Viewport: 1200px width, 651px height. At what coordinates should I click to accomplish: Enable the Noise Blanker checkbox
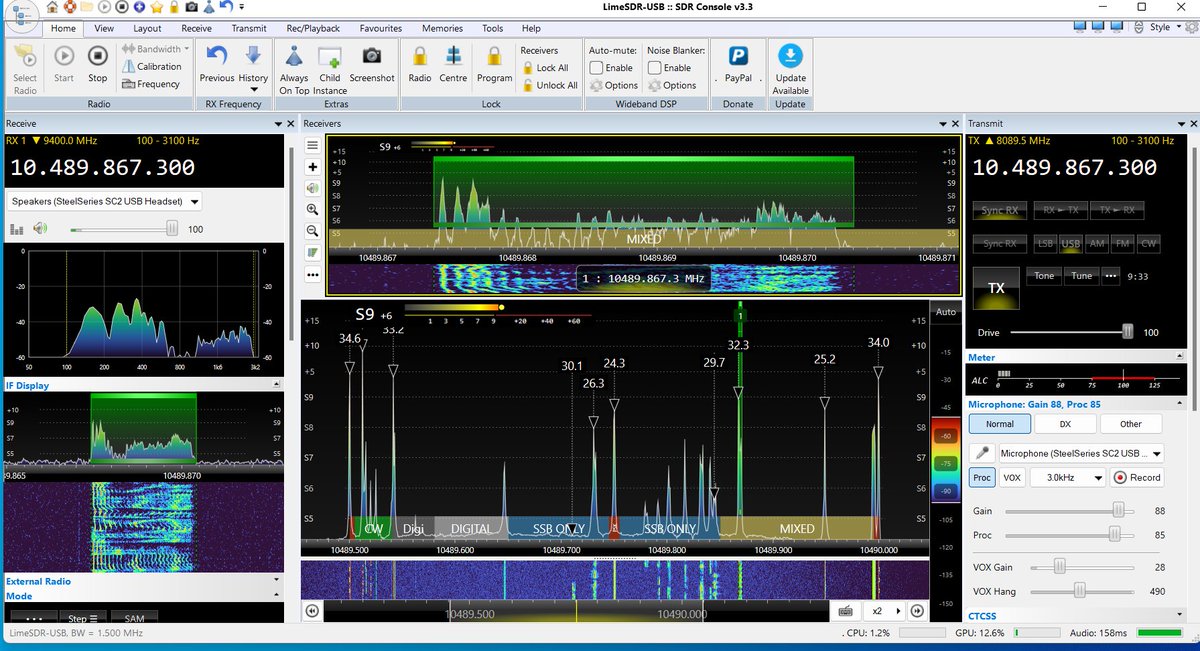(x=655, y=68)
